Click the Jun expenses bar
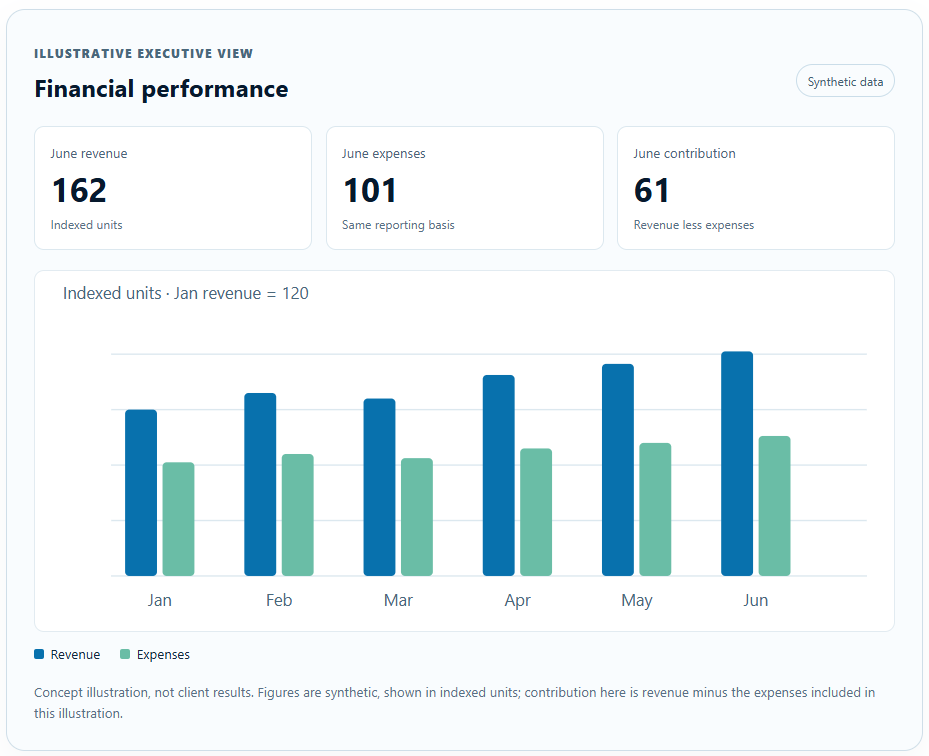929x756 pixels. point(774,506)
